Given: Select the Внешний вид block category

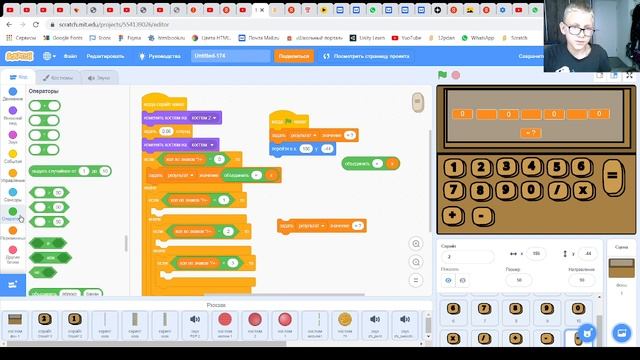Looking at the screenshot, I should (x=13, y=115).
